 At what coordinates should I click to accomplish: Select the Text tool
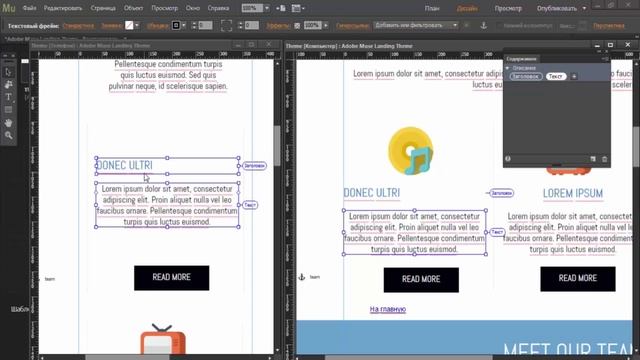coord(8,97)
